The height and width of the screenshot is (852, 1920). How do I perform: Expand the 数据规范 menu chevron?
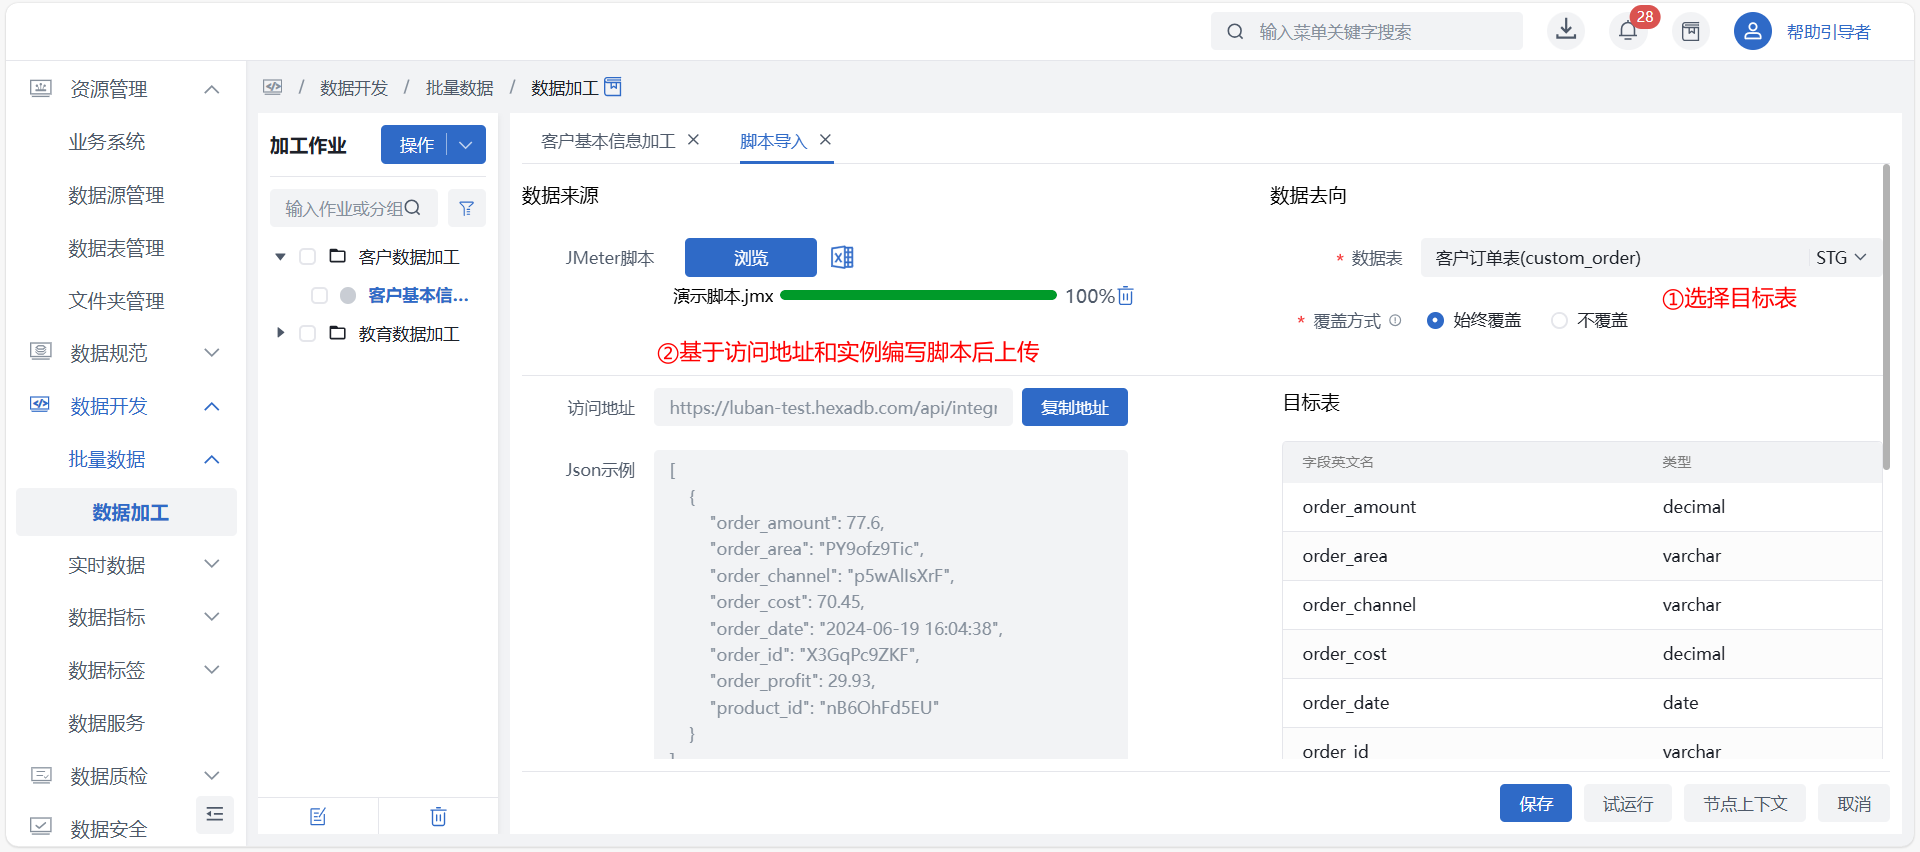coord(212,352)
